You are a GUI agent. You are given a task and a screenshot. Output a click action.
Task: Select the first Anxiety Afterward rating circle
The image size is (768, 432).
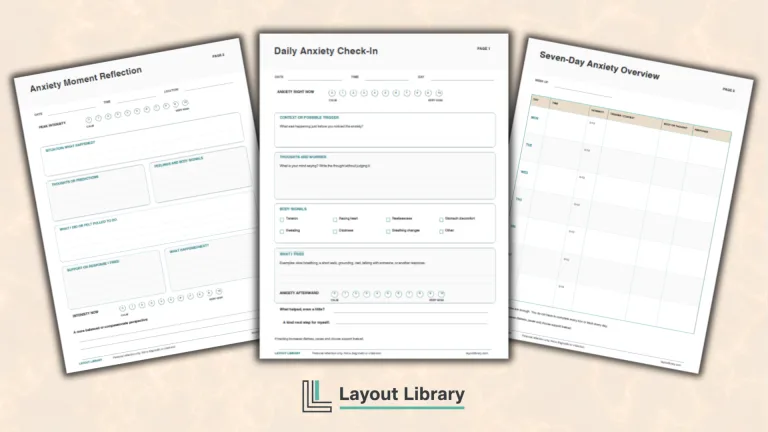pyautogui.click(x=335, y=294)
